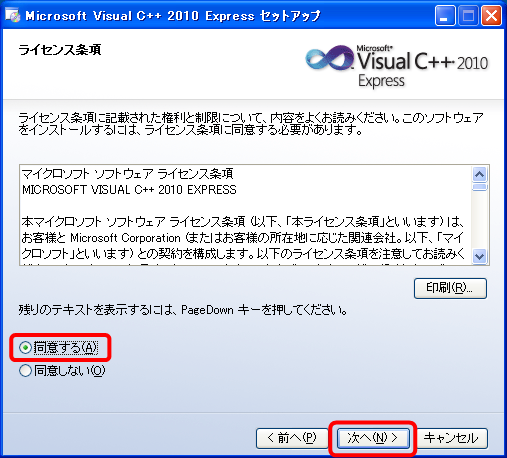Open the print dialog with 印刷(R)... button
The height and width of the screenshot is (458, 507).
point(450,288)
